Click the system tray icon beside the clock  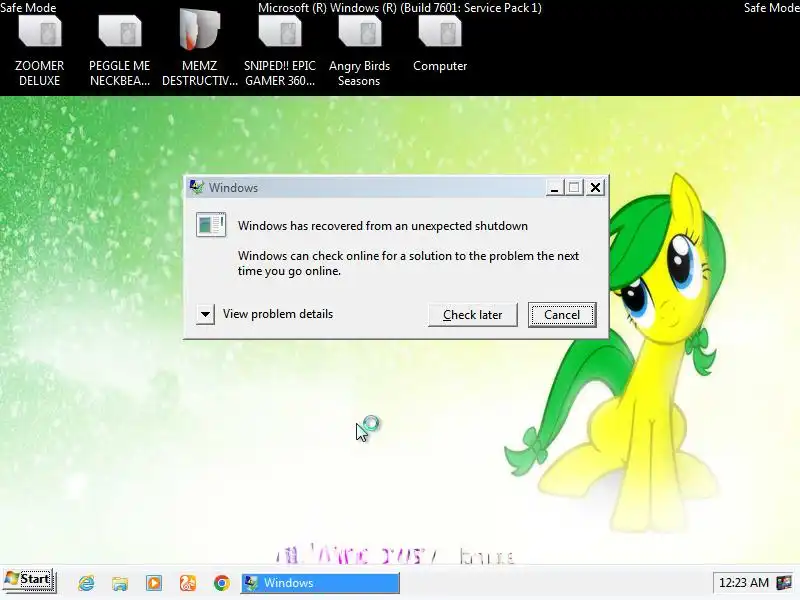(x=784, y=583)
